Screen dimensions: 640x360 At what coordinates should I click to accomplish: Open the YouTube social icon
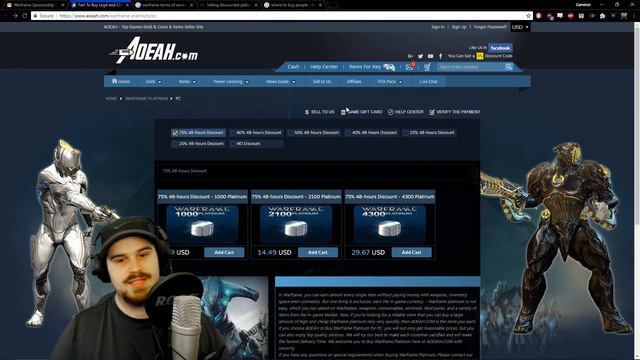[430, 56]
